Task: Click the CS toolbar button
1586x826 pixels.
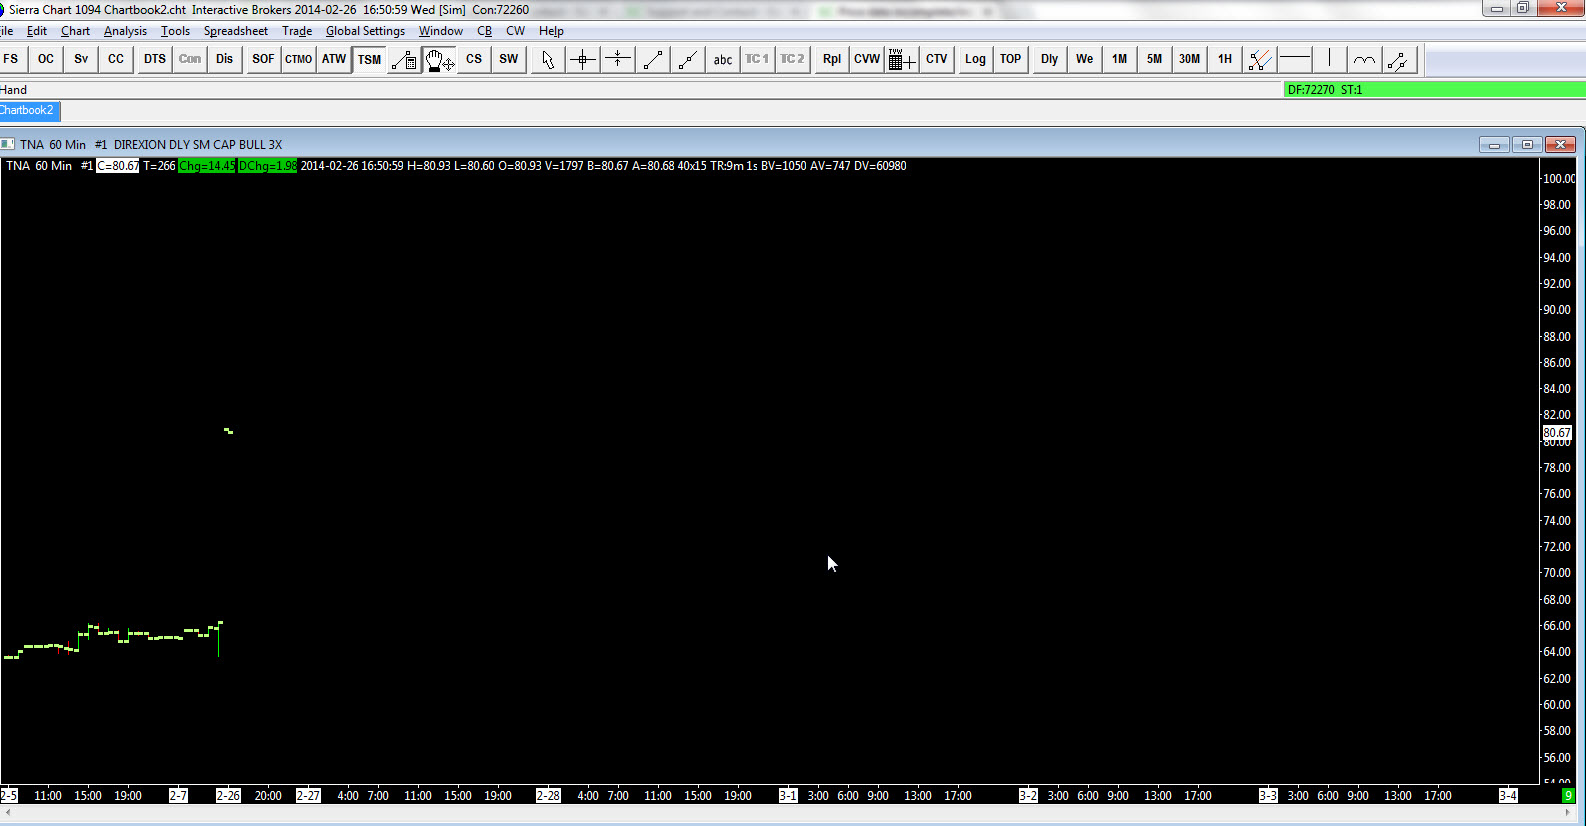Action: pyautogui.click(x=474, y=59)
